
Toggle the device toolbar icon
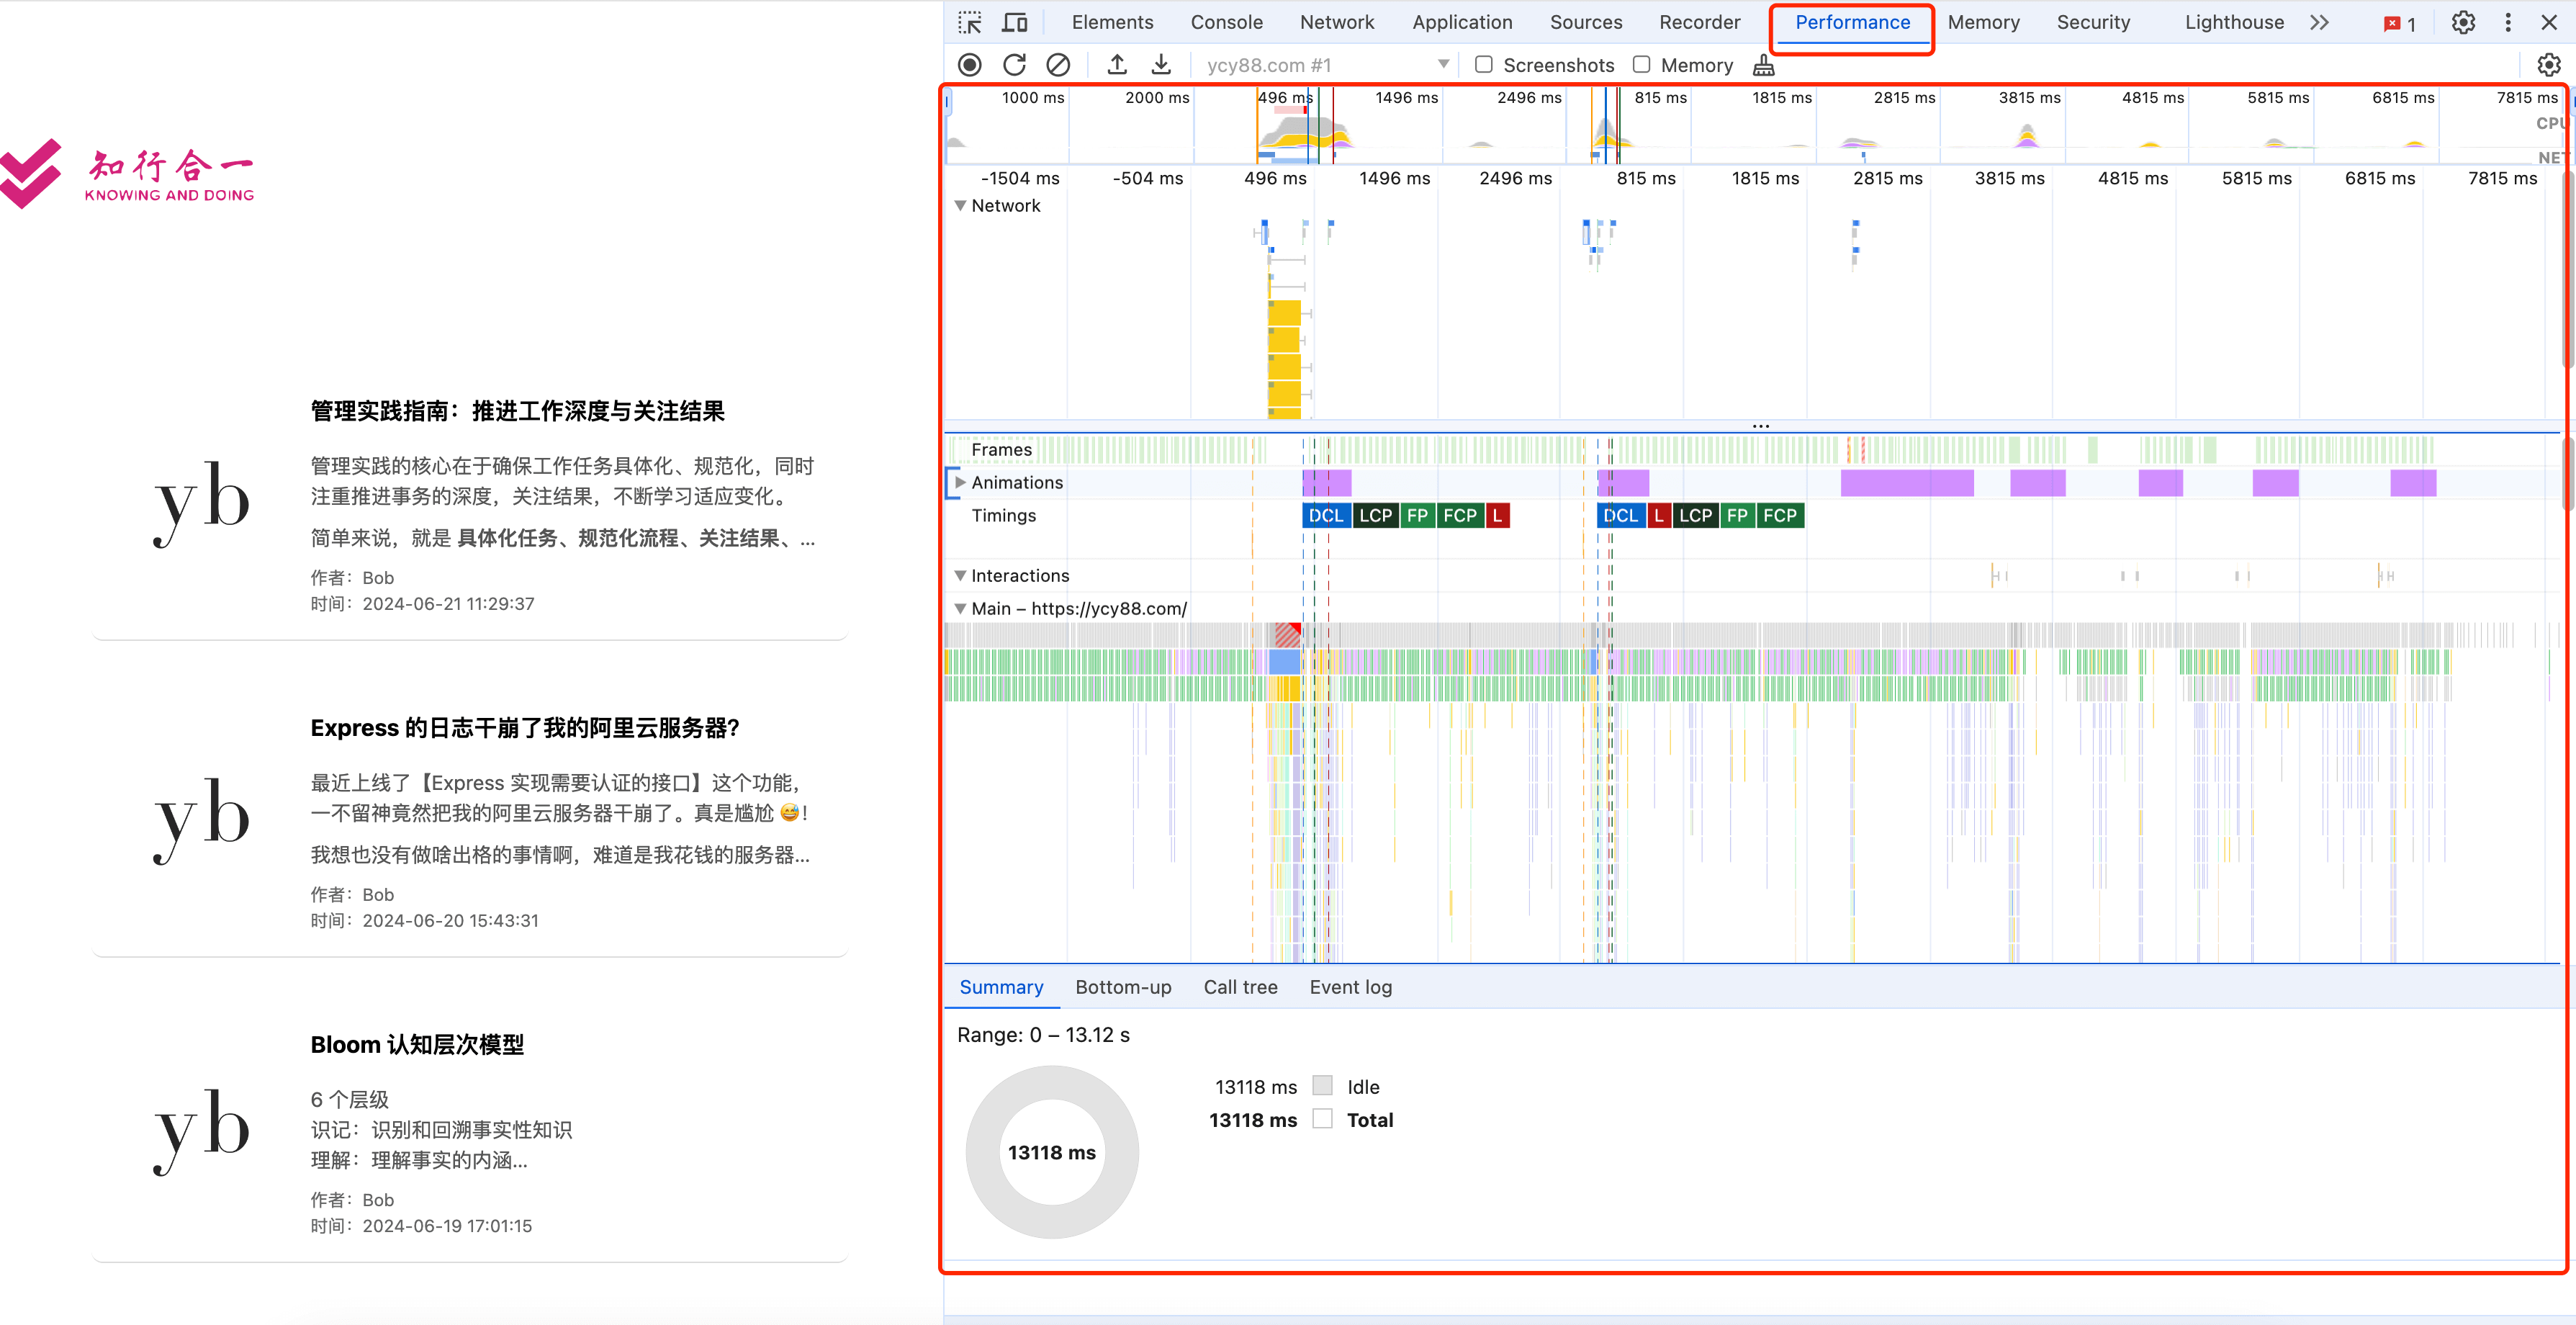[x=1015, y=22]
